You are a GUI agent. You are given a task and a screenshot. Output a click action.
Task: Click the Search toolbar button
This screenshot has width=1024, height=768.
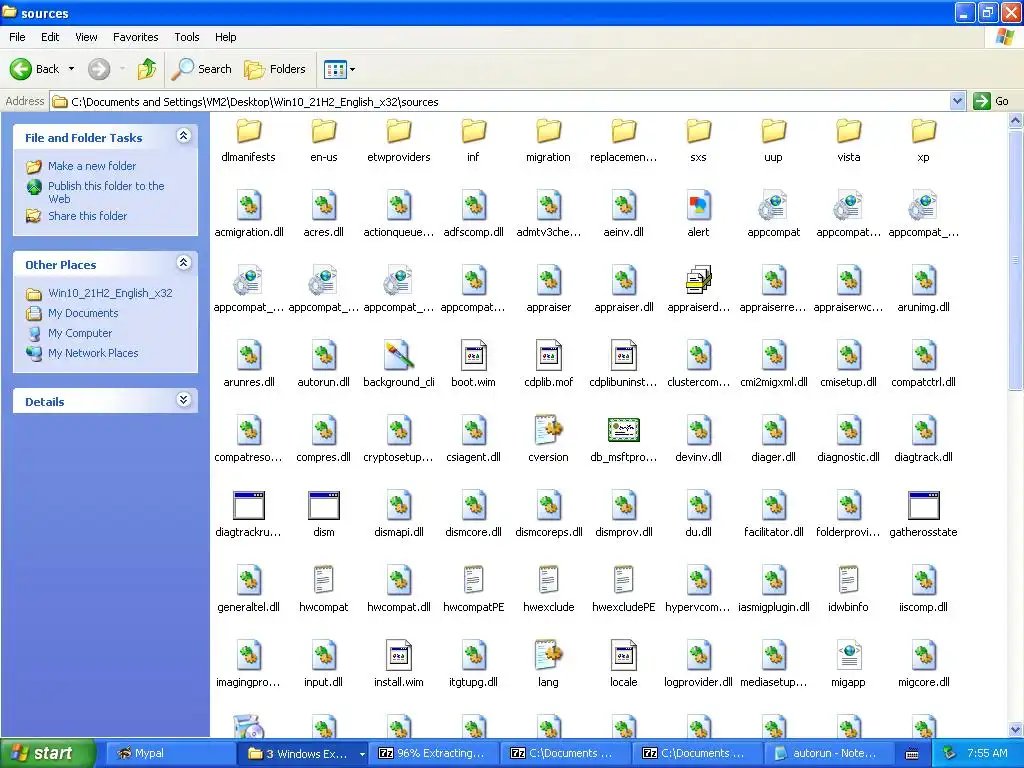[x=201, y=69]
